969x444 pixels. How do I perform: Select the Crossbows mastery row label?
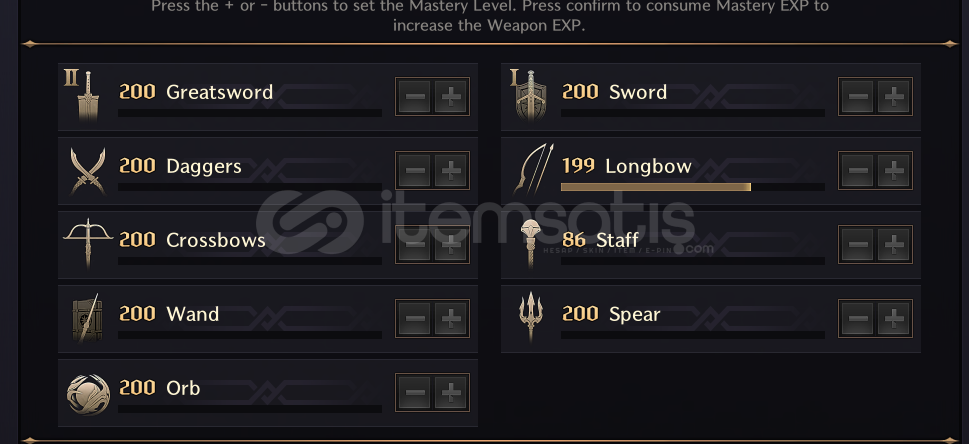216,240
